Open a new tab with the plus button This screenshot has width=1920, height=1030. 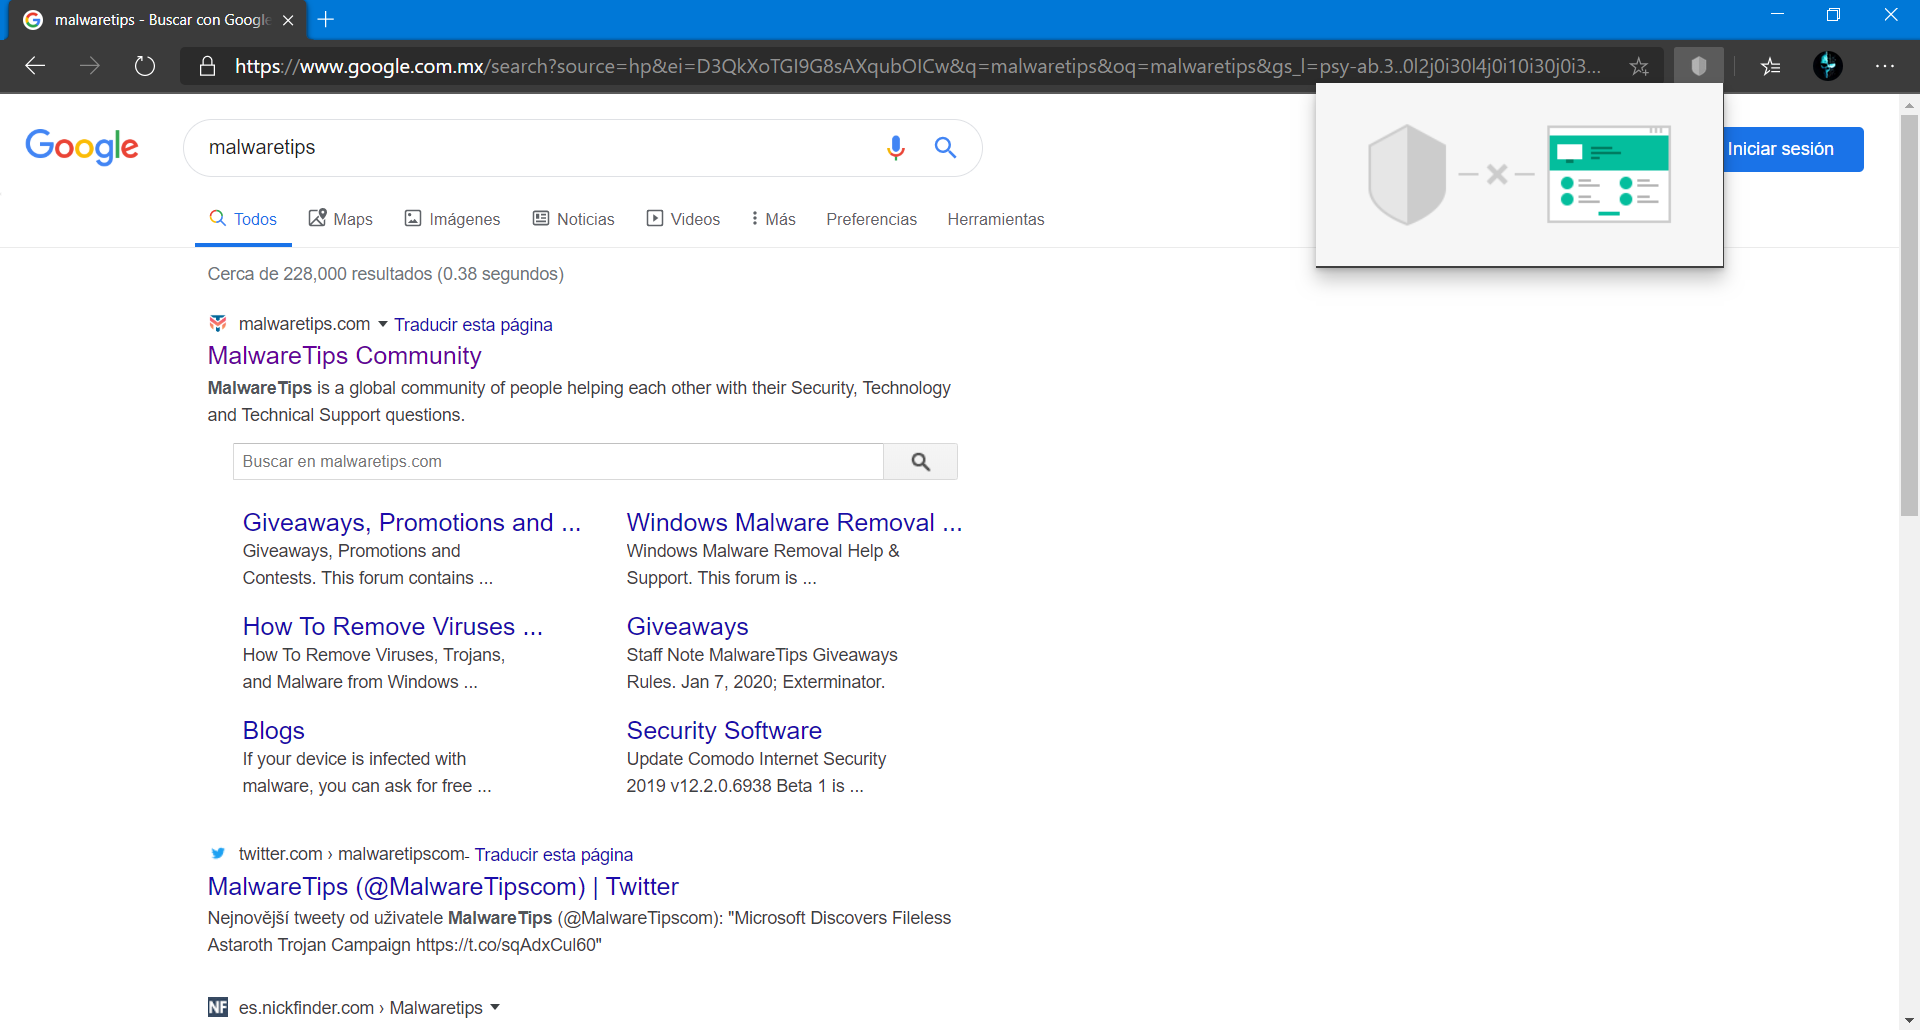click(326, 19)
